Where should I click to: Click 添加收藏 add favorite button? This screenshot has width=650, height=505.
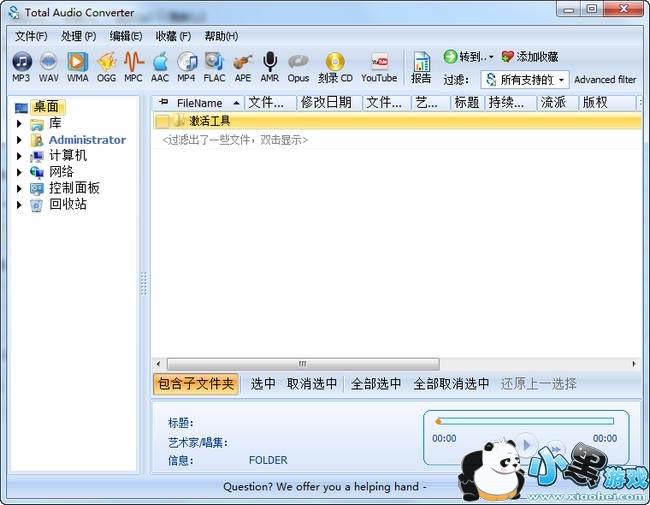click(530, 56)
